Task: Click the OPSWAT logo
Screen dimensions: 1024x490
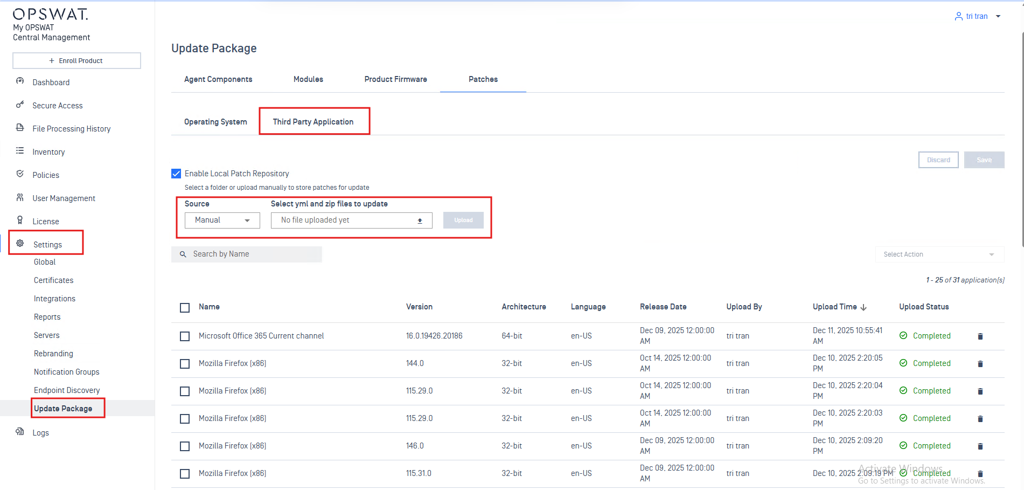Action: (50, 14)
